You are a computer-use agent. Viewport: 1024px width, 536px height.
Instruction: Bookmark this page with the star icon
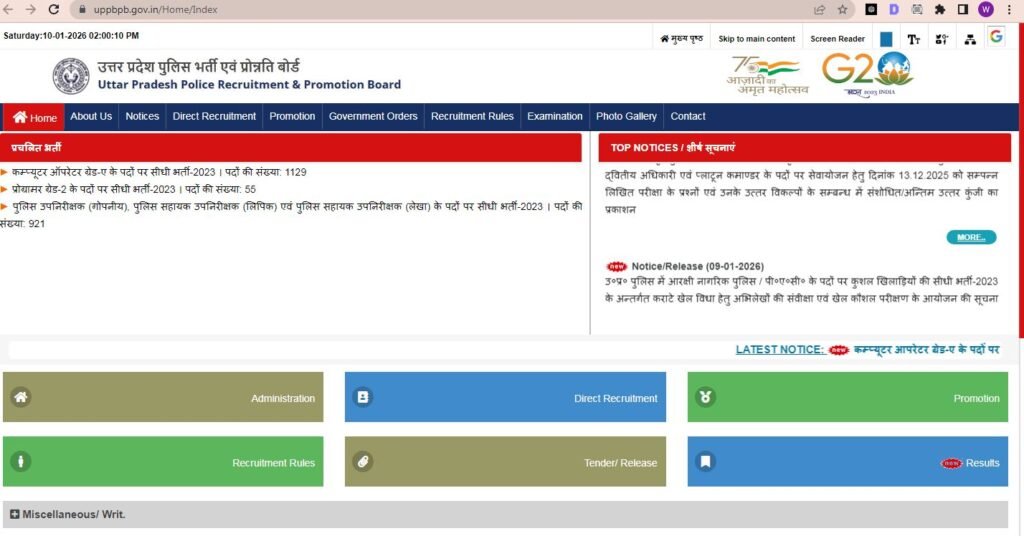842,9
